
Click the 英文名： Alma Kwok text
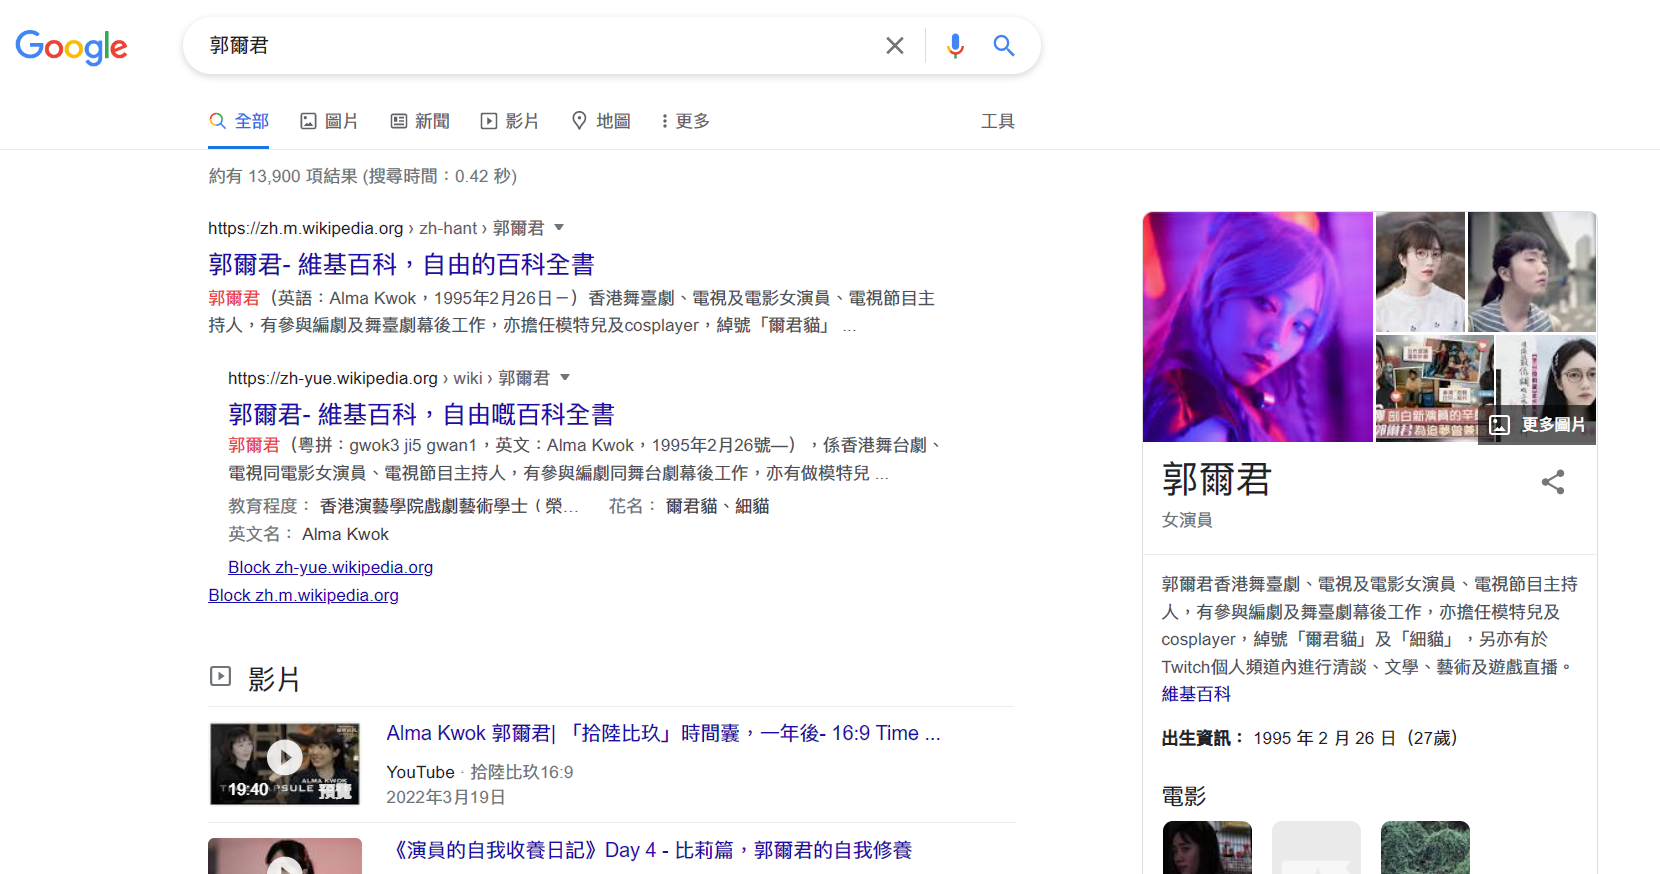pyautogui.click(x=308, y=534)
